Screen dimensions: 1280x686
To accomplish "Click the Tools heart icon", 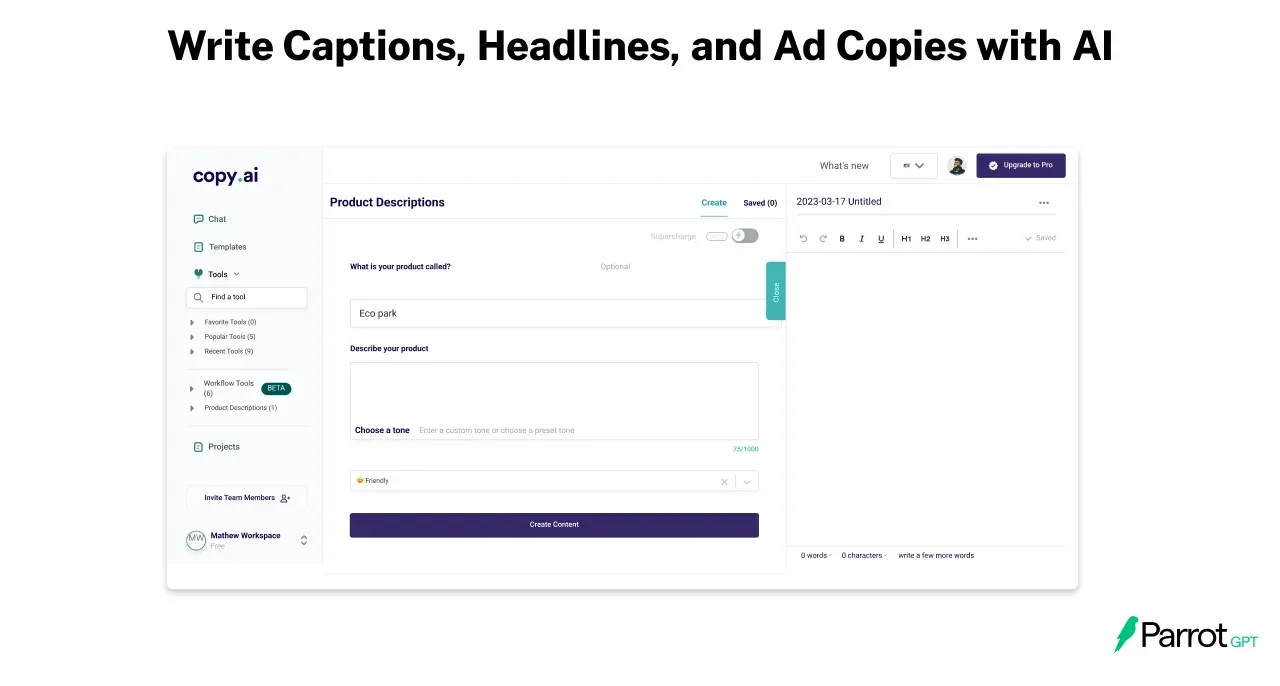I will click(198, 274).
